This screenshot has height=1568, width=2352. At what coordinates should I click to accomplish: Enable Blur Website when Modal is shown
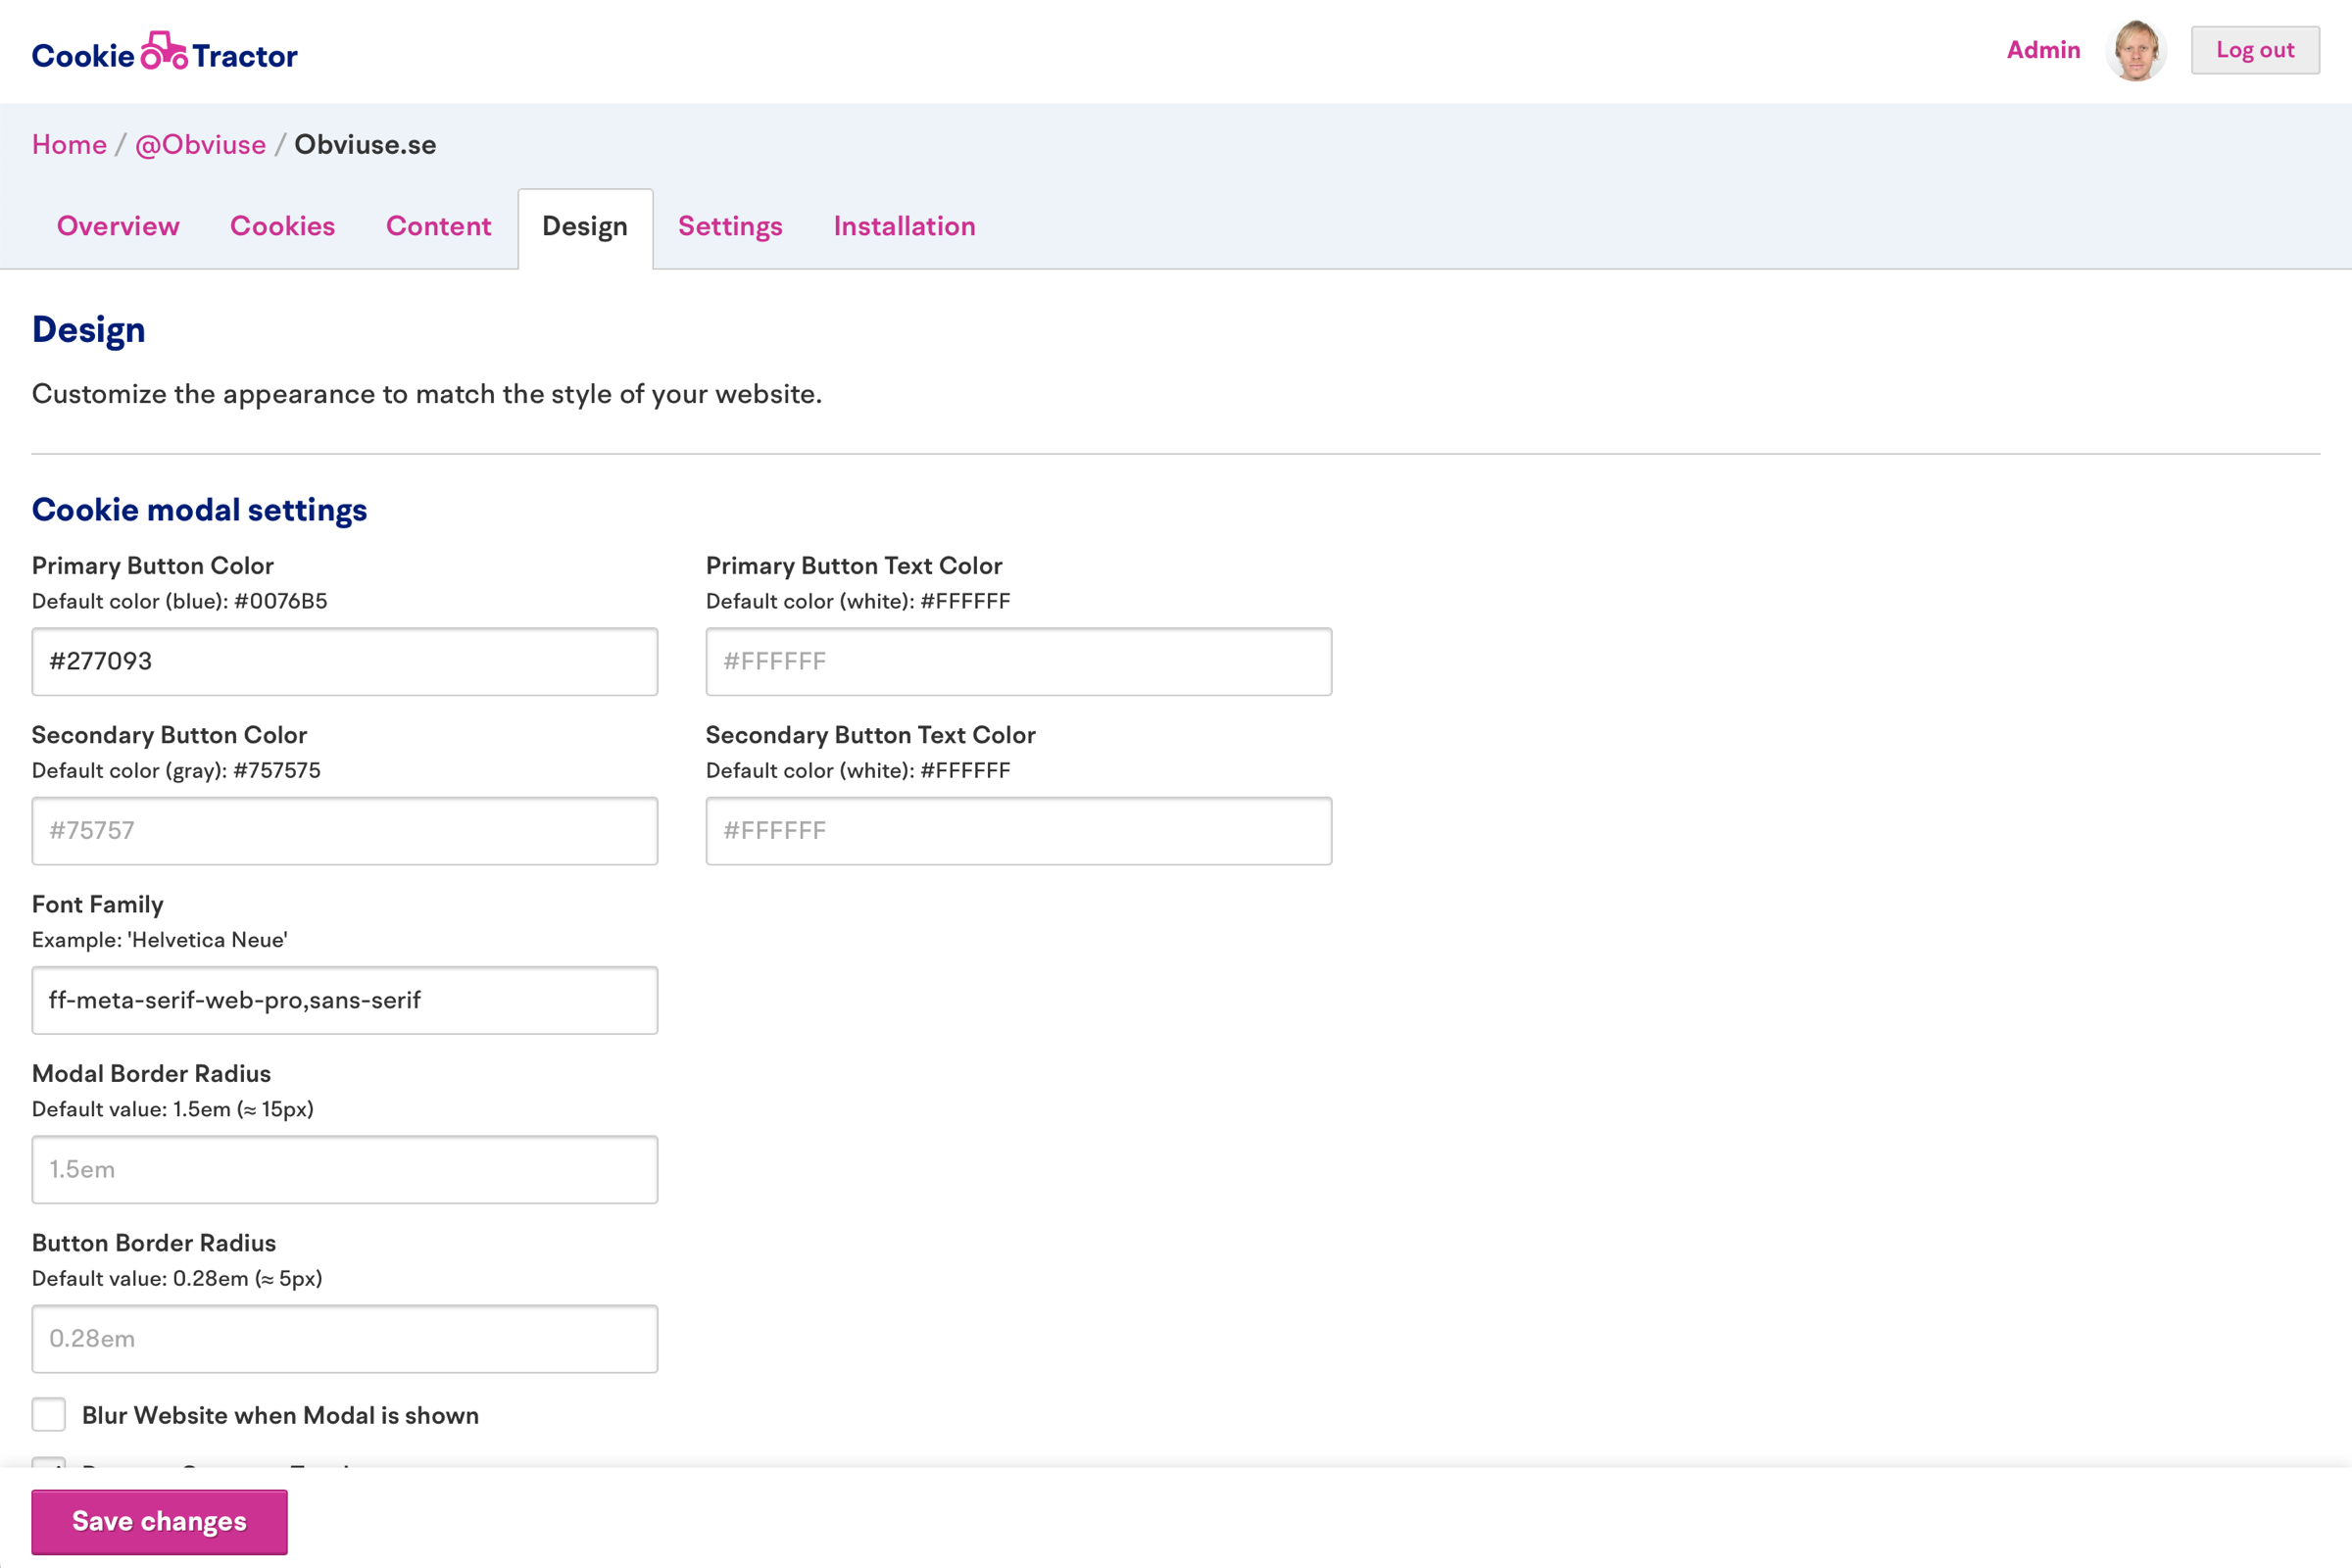pos(49,1414)
